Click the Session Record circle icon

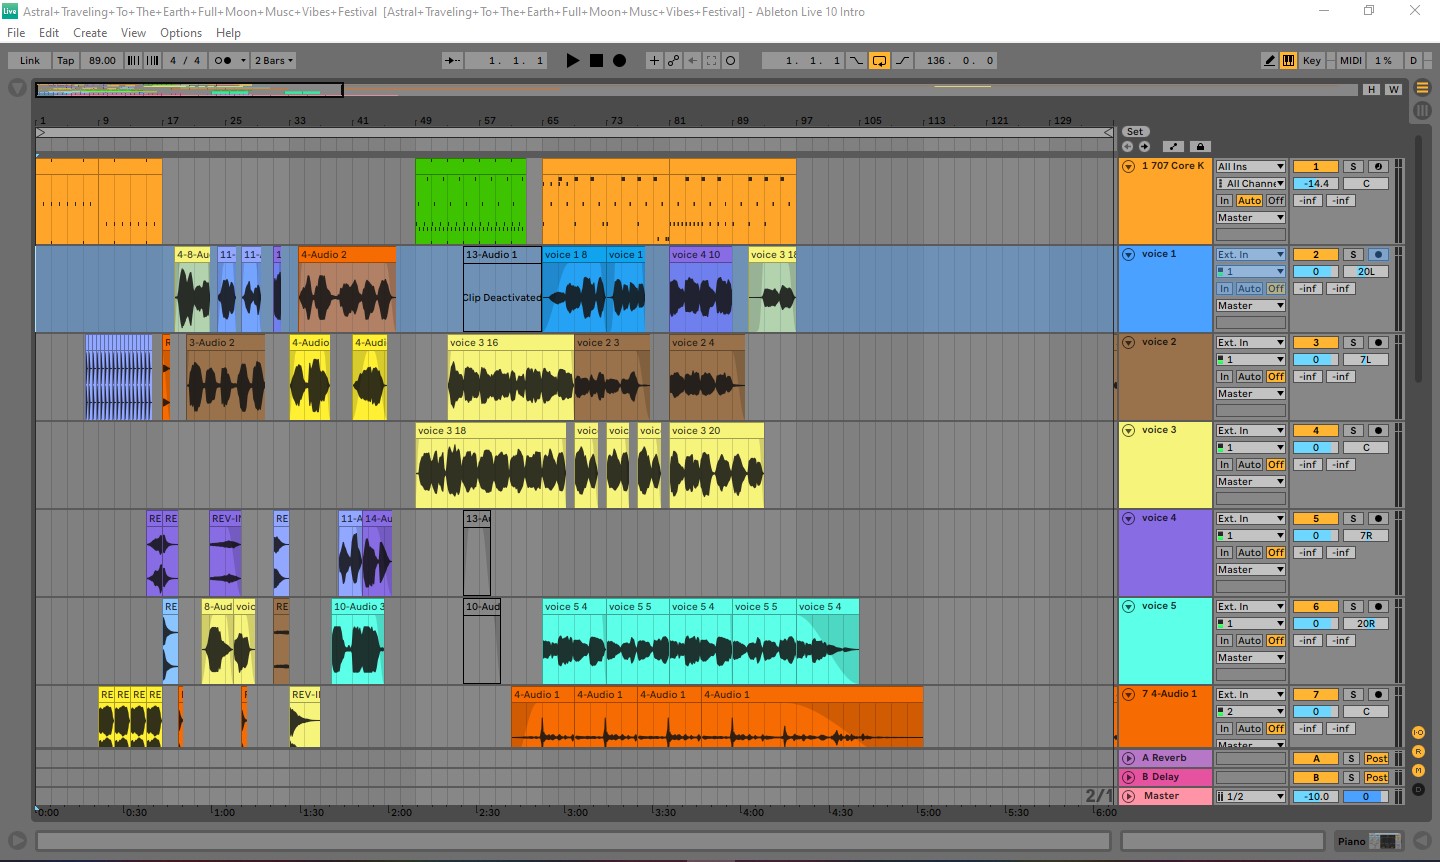[730, 61]
